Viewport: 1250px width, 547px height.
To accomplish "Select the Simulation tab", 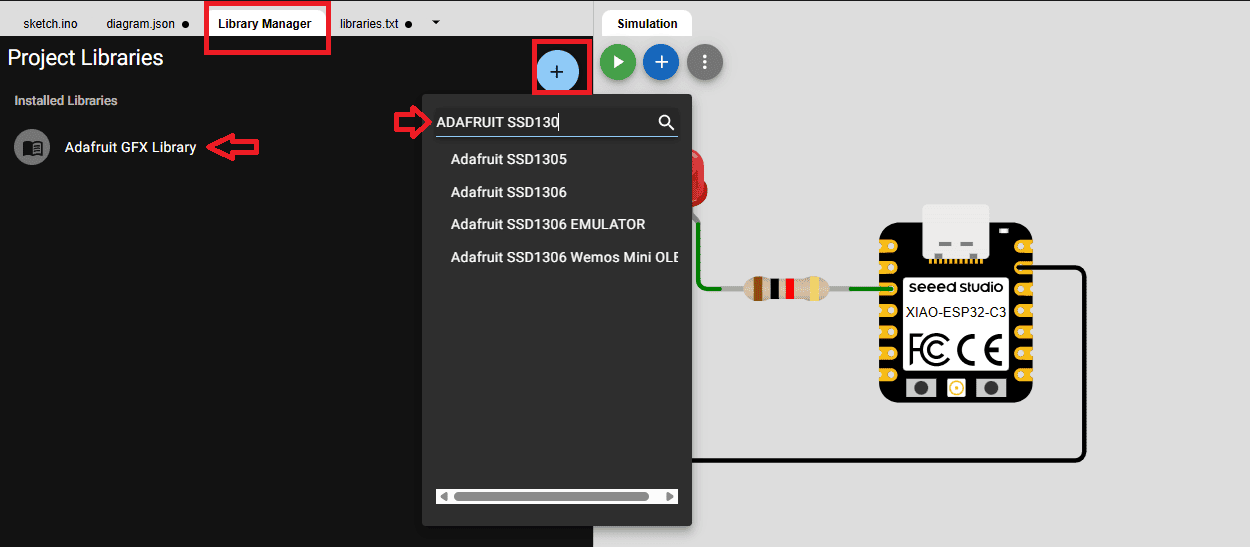I will [x=647, y=24].
